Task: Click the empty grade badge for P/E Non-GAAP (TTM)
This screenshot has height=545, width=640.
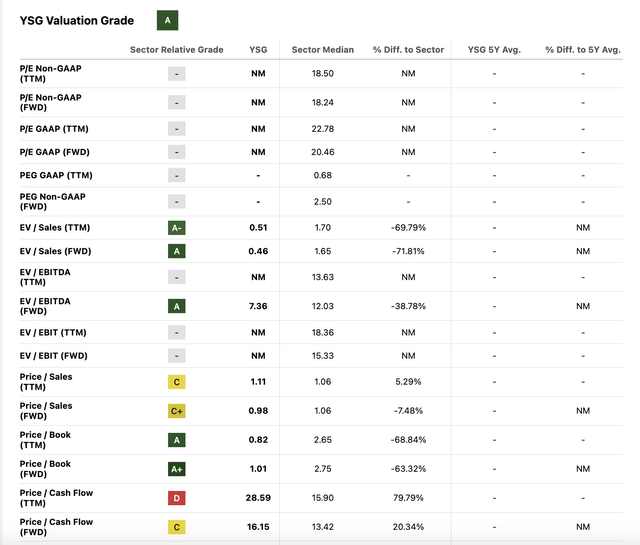Action: point(177,74)
